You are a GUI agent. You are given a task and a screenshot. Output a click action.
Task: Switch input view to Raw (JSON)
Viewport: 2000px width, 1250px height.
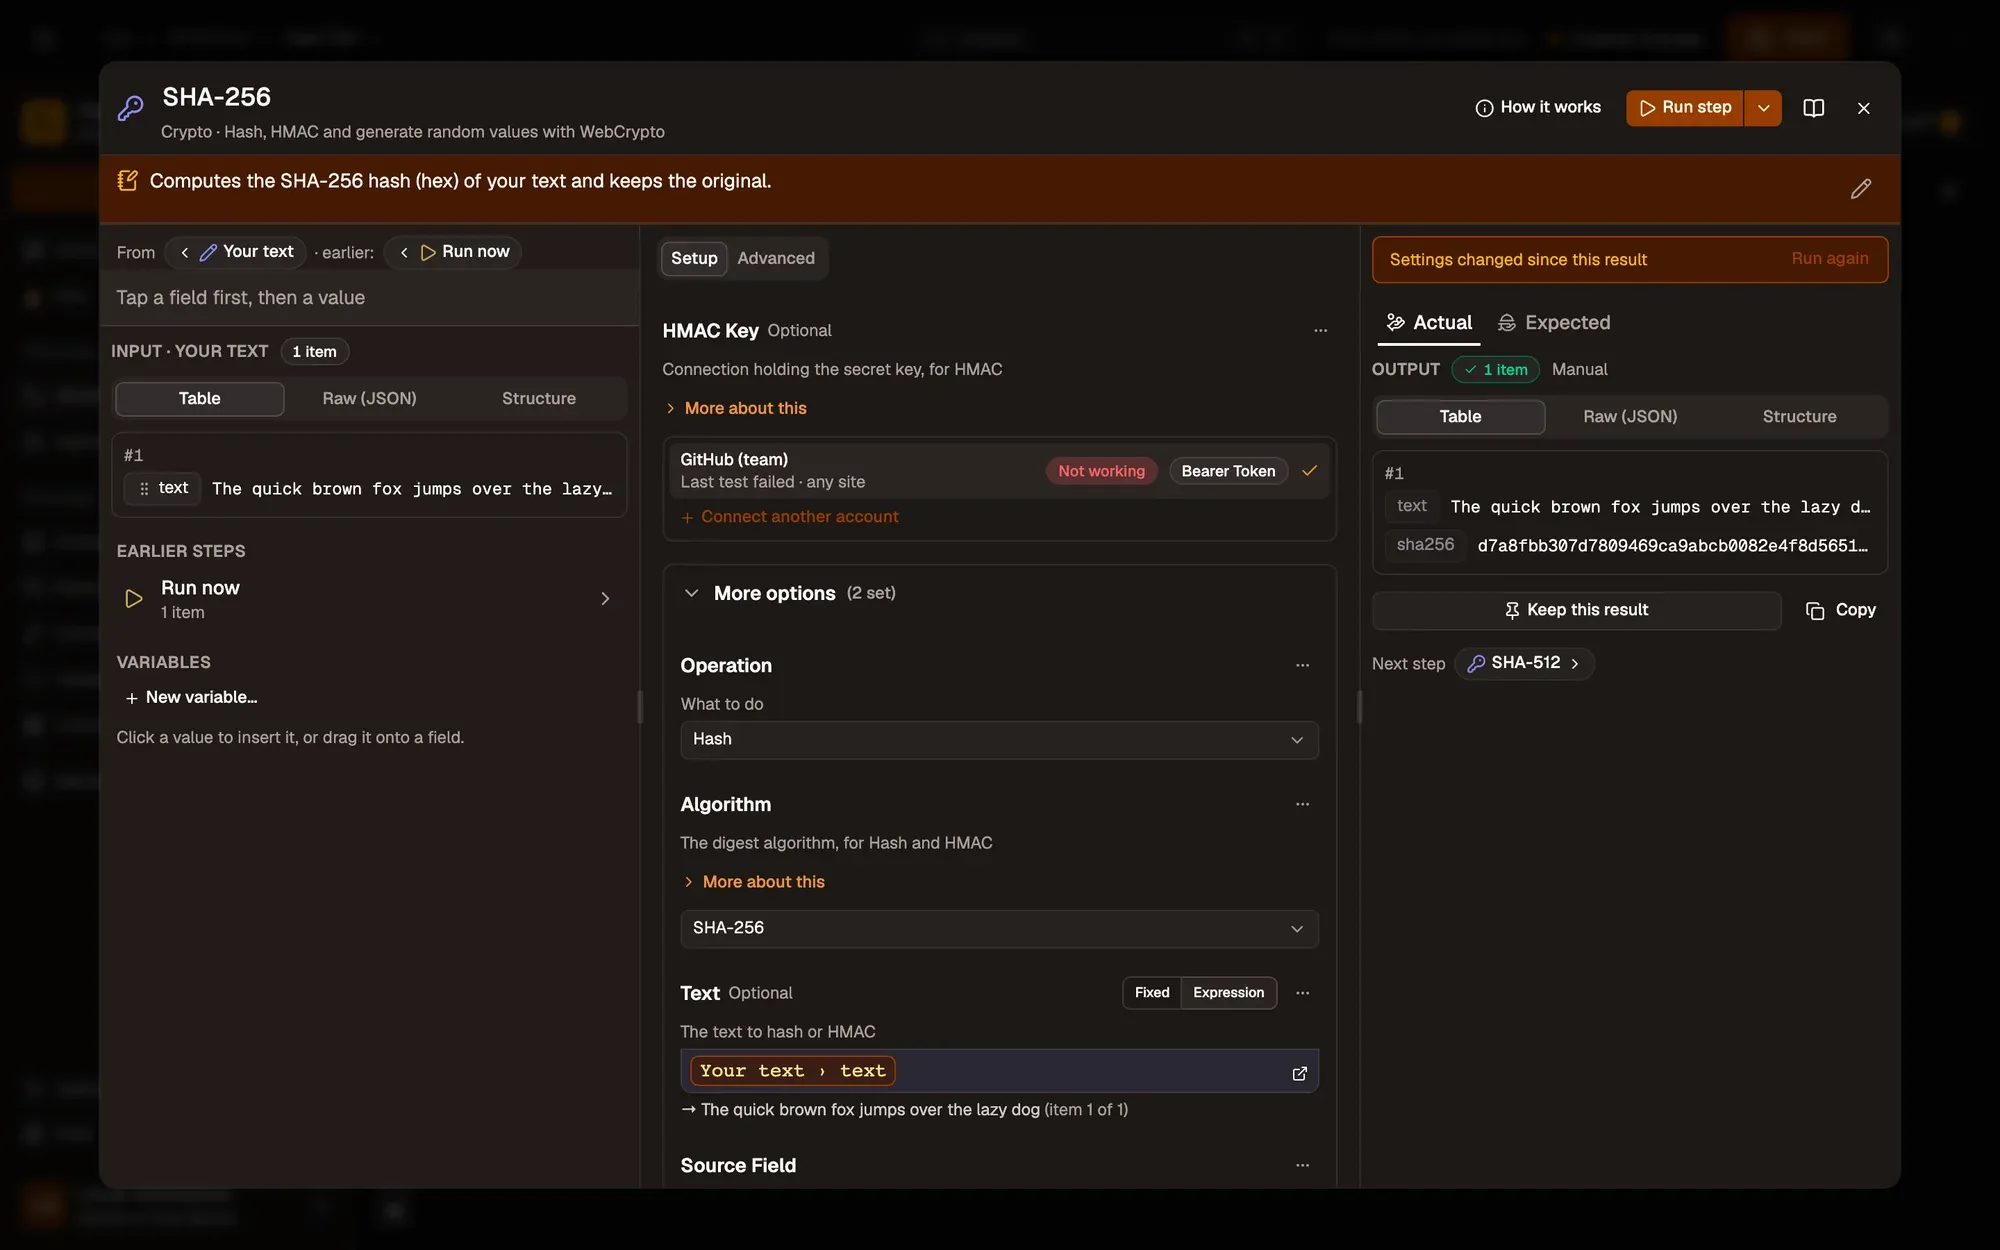369,398
